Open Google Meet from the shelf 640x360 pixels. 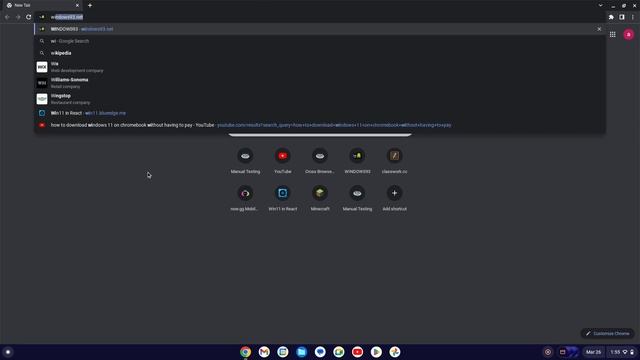pyautogui.click(x=339, y=352)
